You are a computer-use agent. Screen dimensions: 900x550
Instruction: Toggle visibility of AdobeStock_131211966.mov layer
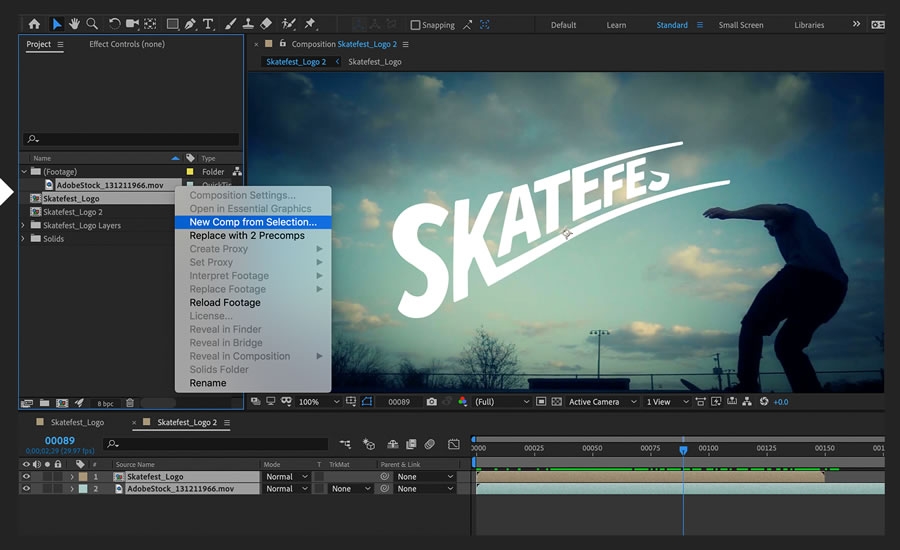tap(26, 489)
